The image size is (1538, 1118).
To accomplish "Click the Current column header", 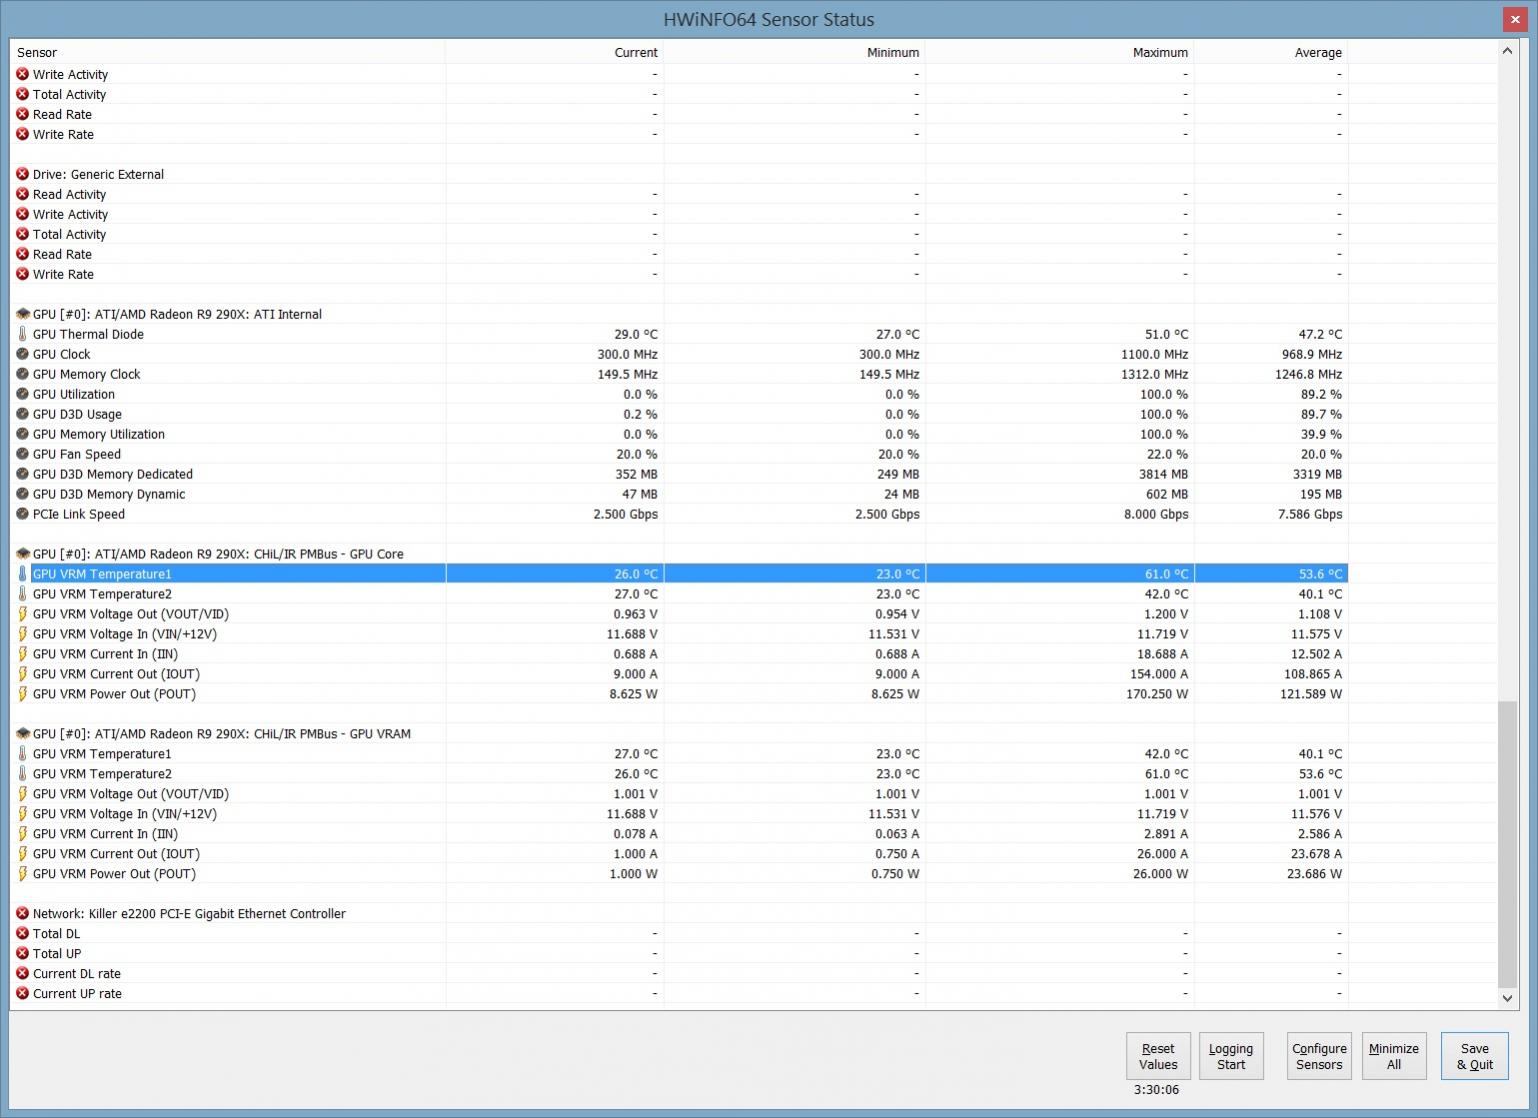I will (555, 52).
